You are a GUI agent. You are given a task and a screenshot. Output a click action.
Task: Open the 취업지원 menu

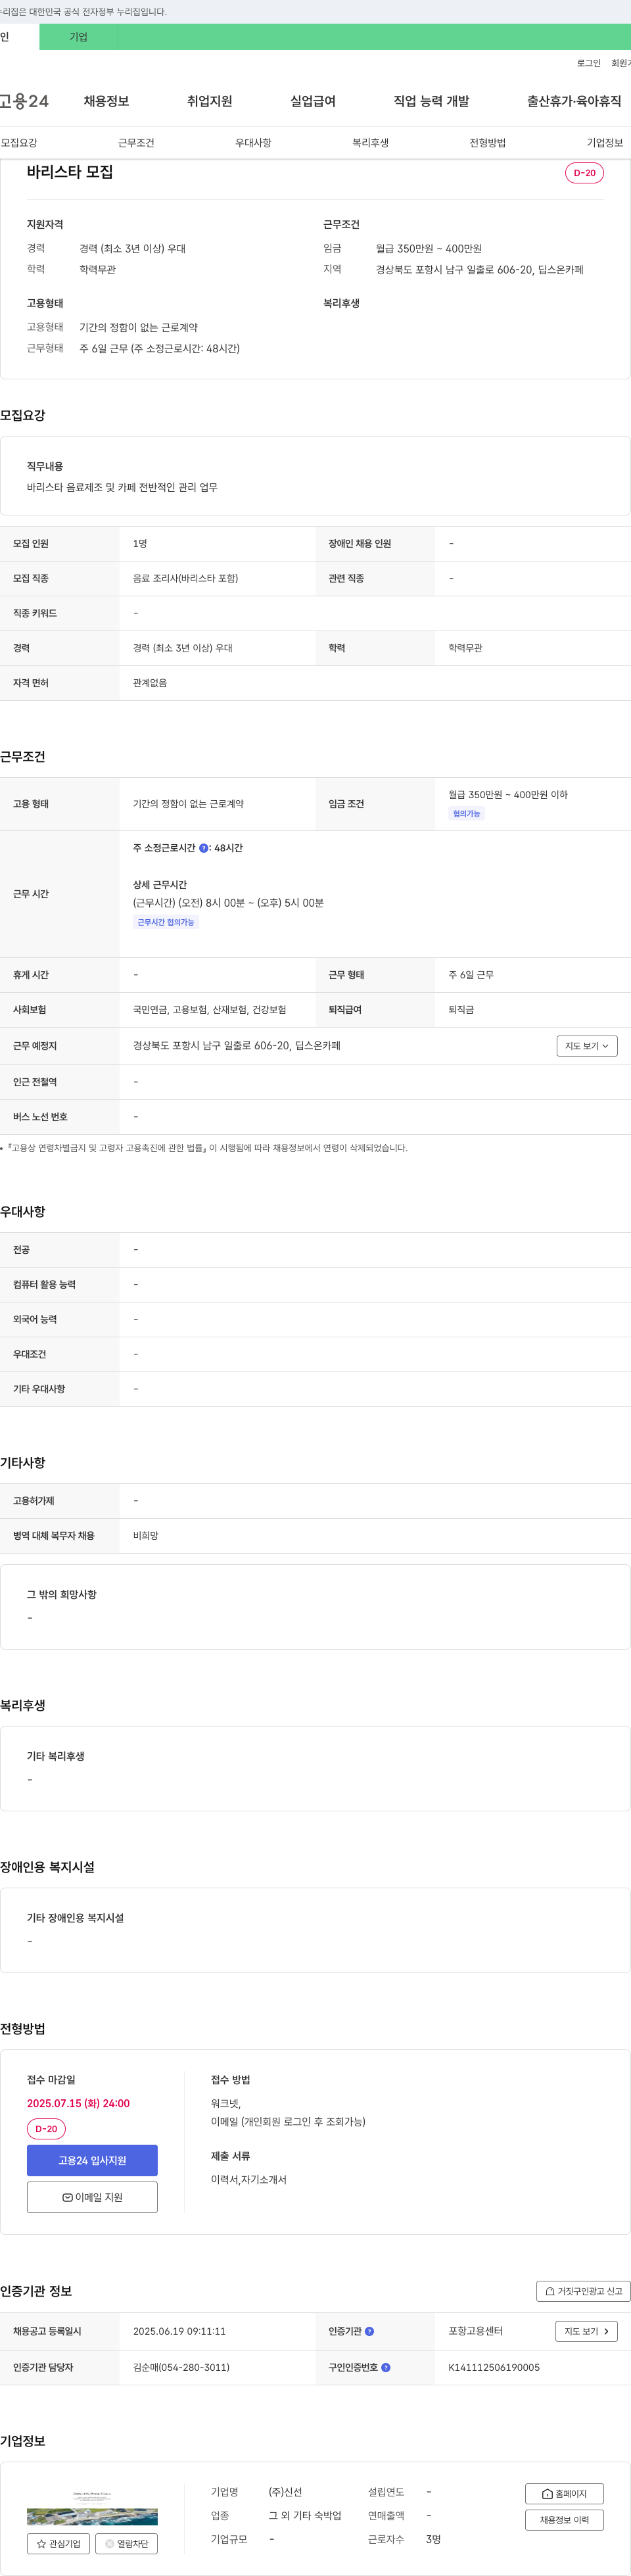point(209,101)
